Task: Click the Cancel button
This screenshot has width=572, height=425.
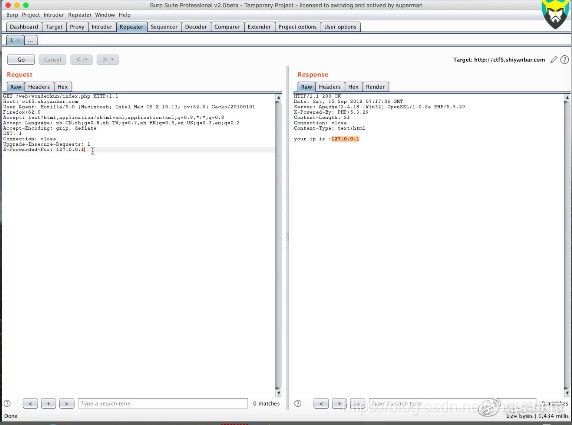Action: pyautogui.click(x=53, y=59)
